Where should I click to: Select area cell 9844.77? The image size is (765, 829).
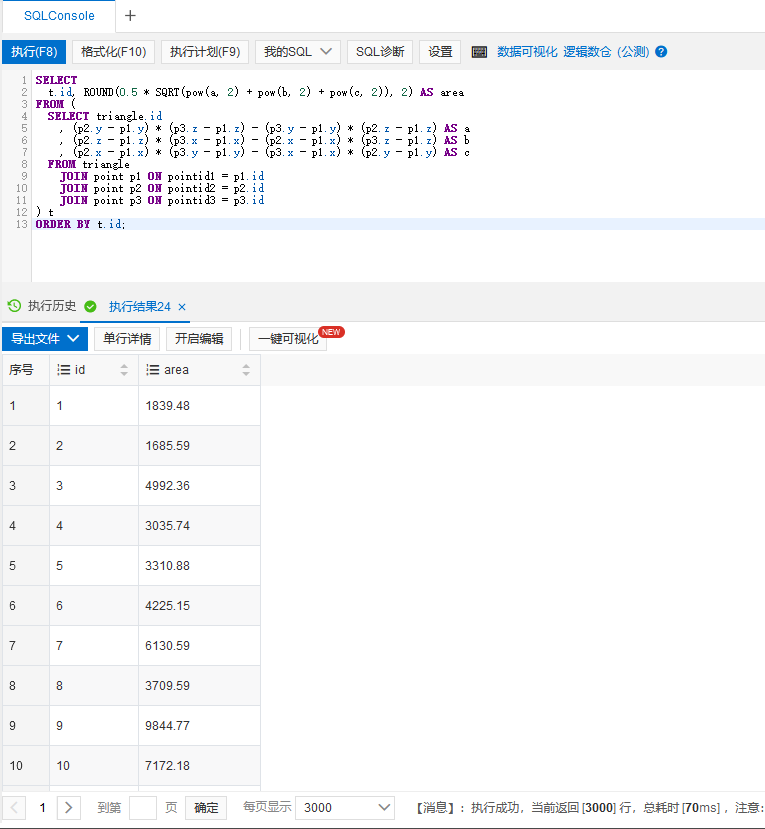point(199,726)
